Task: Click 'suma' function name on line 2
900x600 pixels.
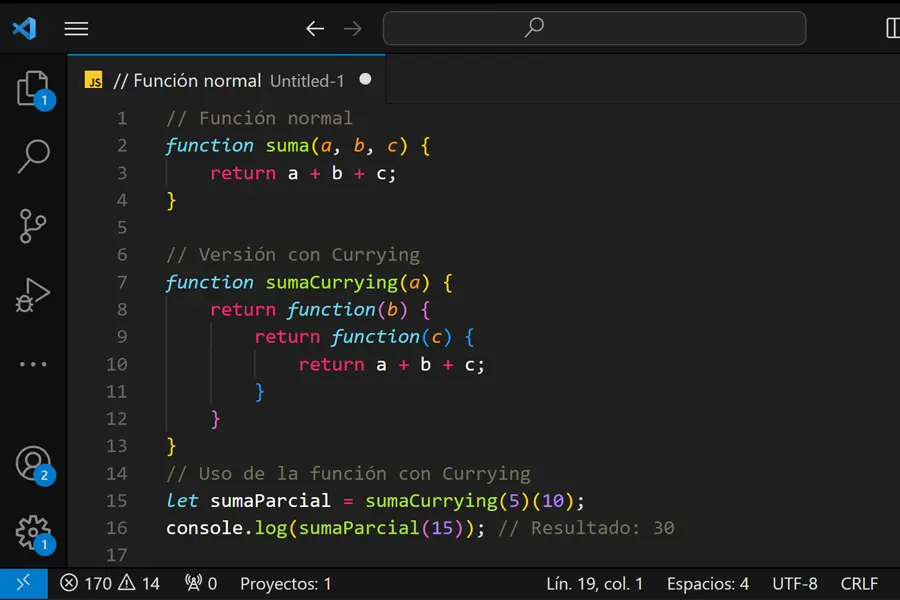Action: (x=287, y=146)
